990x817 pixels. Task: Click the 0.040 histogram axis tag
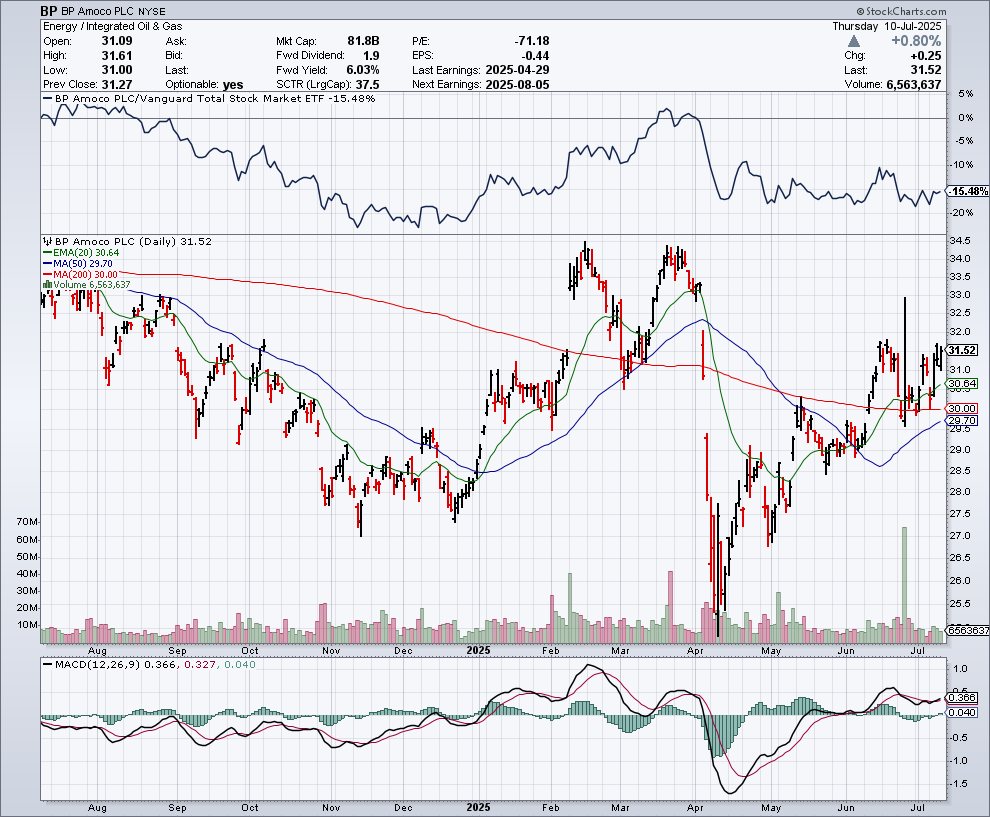[962, 712]
